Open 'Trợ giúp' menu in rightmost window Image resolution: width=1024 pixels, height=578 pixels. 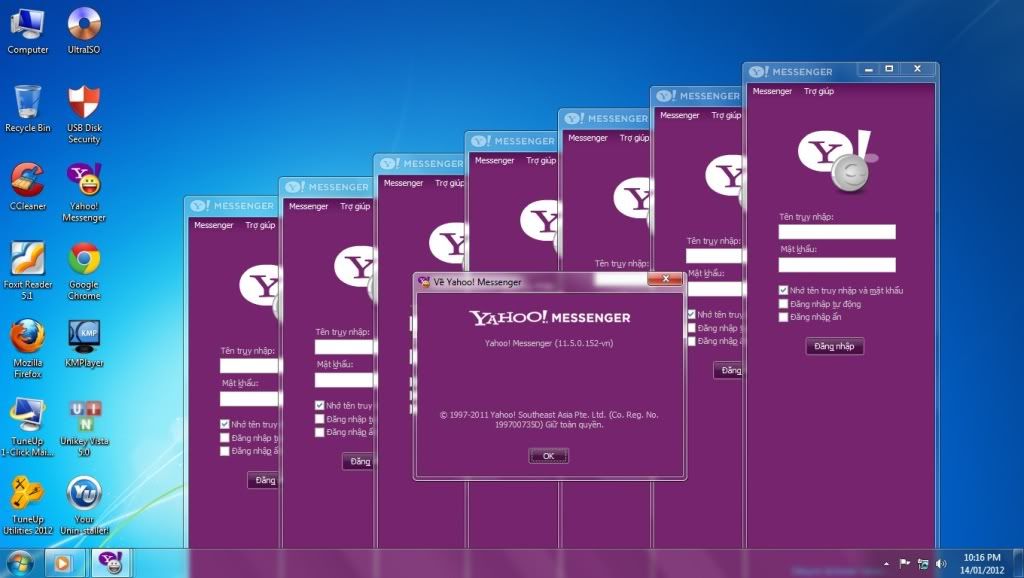coord(818,91)
